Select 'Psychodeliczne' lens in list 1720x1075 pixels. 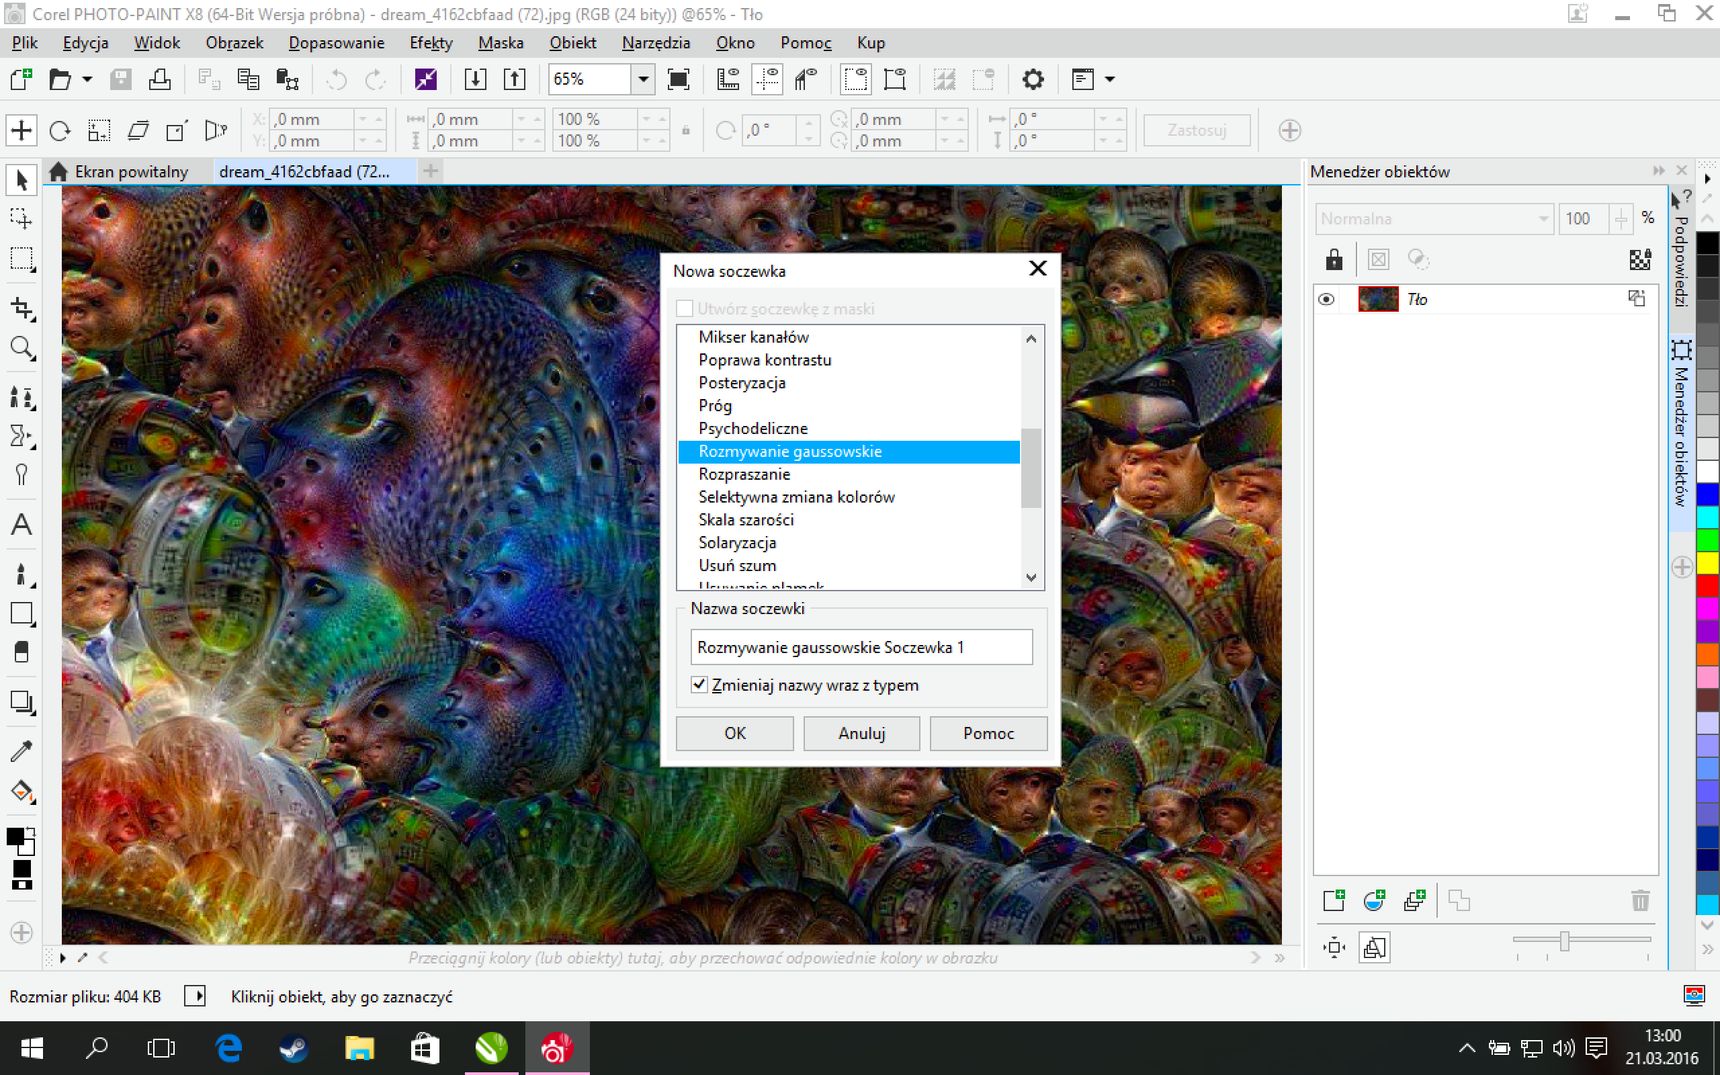(x=849, y=428)
